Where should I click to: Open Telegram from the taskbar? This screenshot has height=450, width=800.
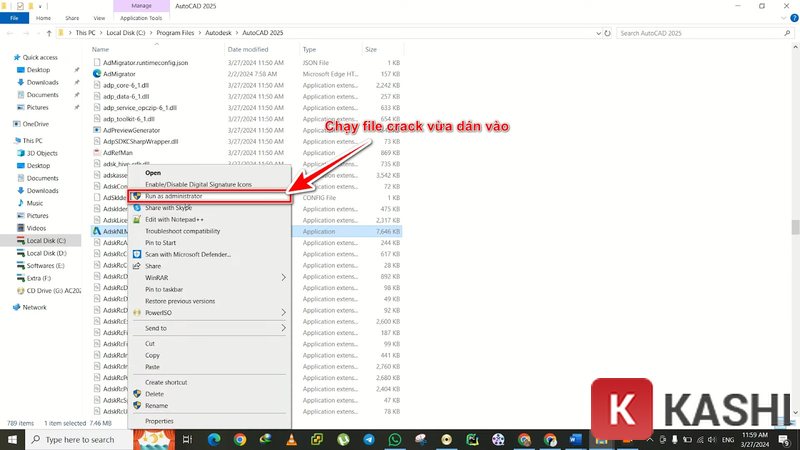pos(369,439)
